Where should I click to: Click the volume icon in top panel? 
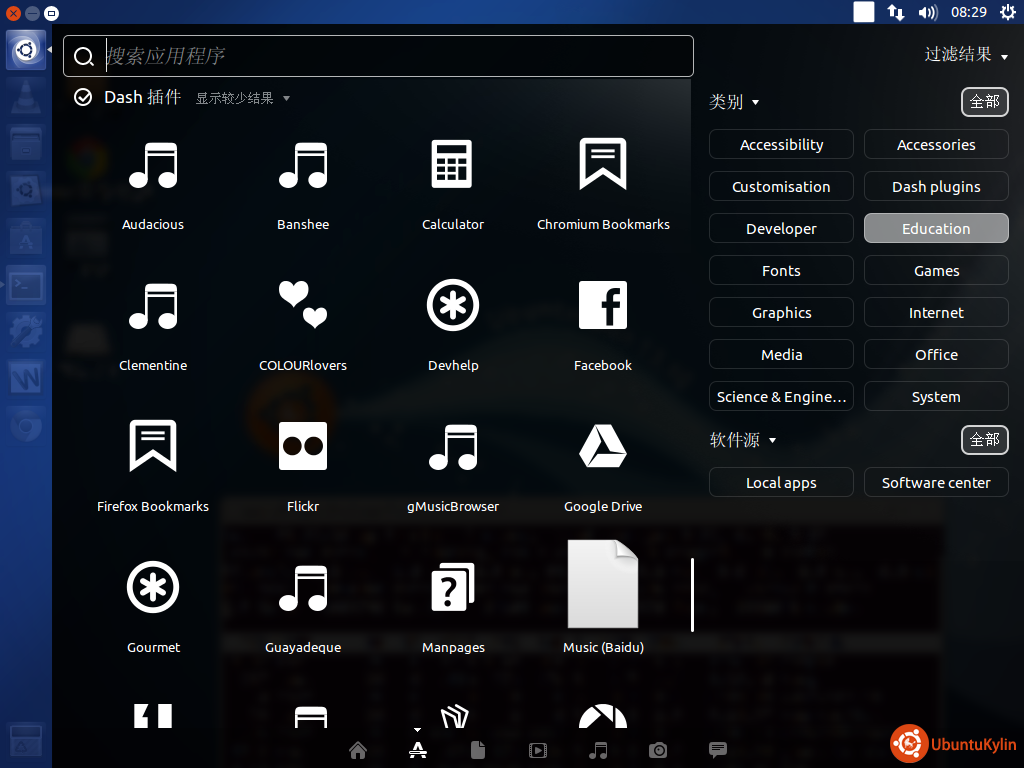(927, 13)
